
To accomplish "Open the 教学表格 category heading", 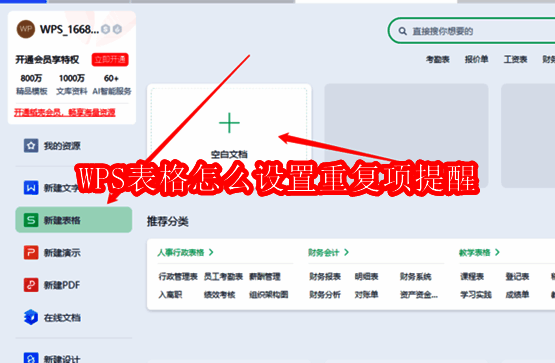I will (x=475, y=252).
